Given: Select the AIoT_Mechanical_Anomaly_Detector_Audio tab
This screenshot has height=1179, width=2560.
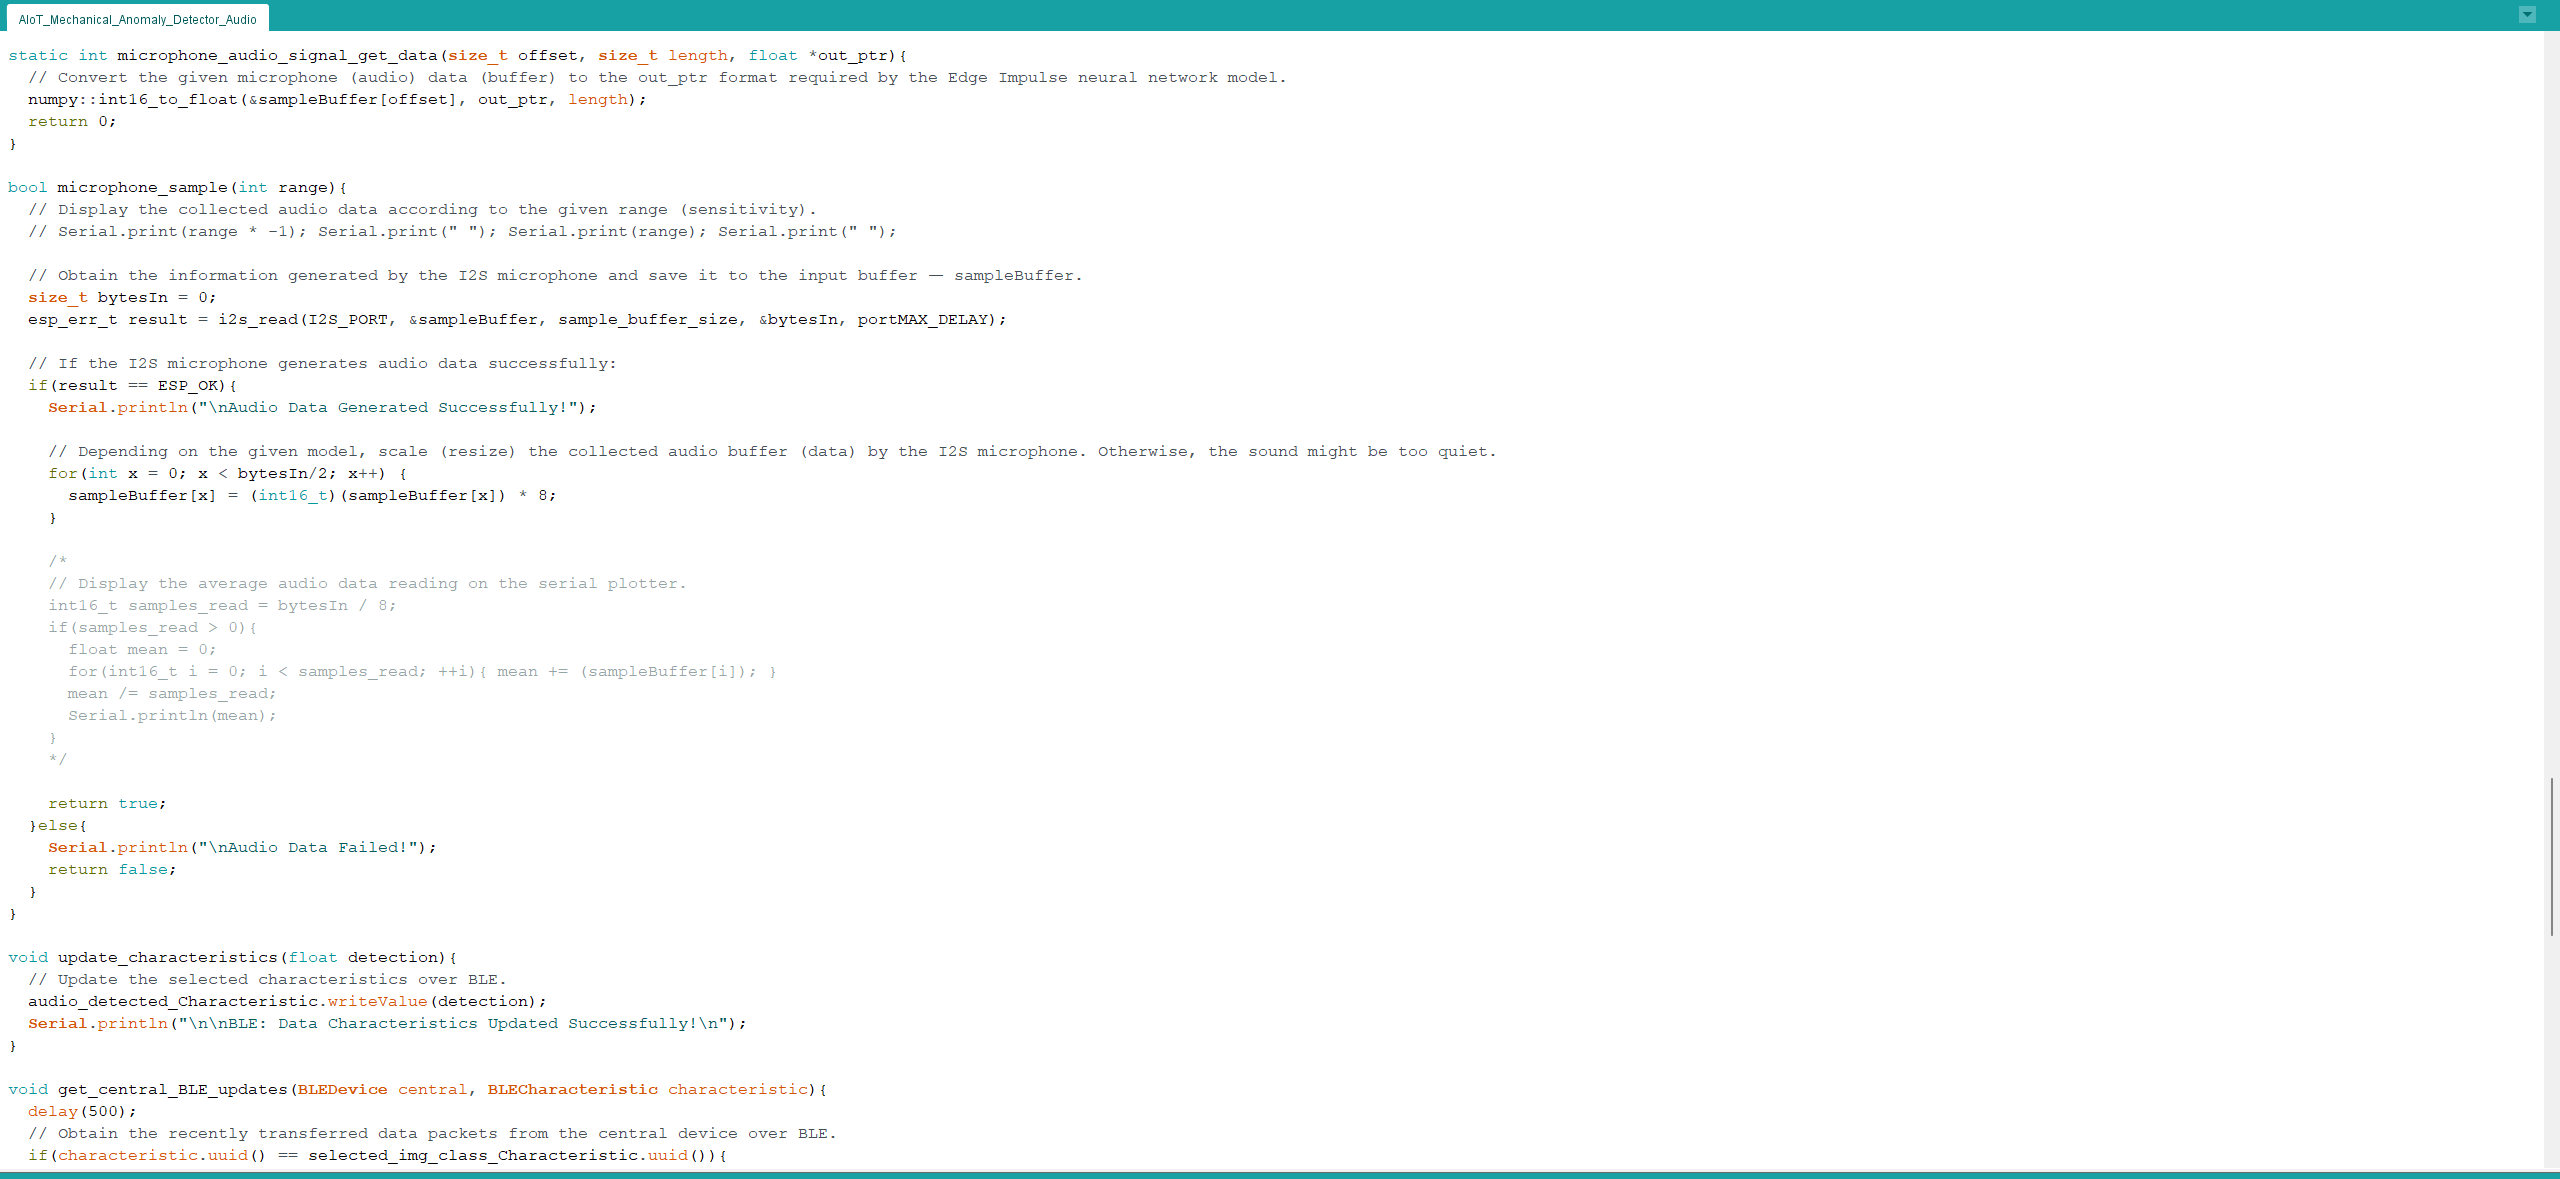Looking at the screenshot, I should click(137, 19).
